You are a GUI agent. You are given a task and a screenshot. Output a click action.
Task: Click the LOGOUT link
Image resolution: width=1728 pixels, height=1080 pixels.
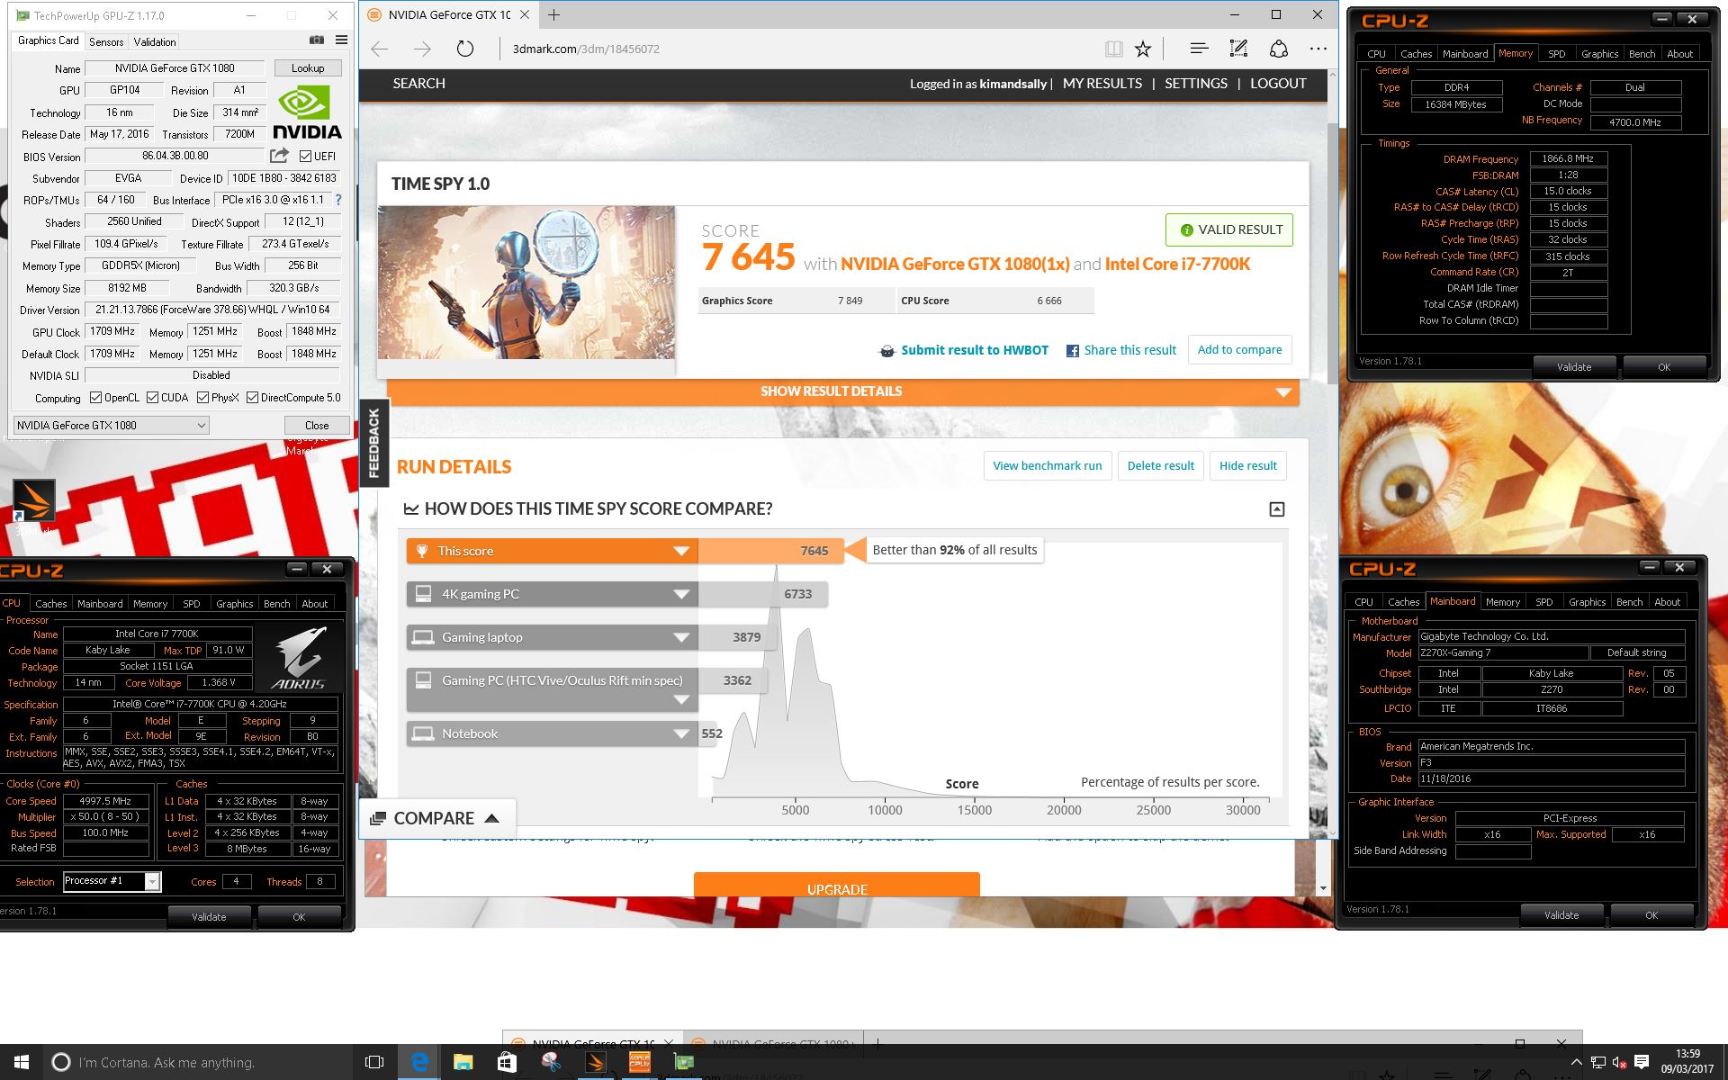pyautogui.click(x=1277, y=84)
